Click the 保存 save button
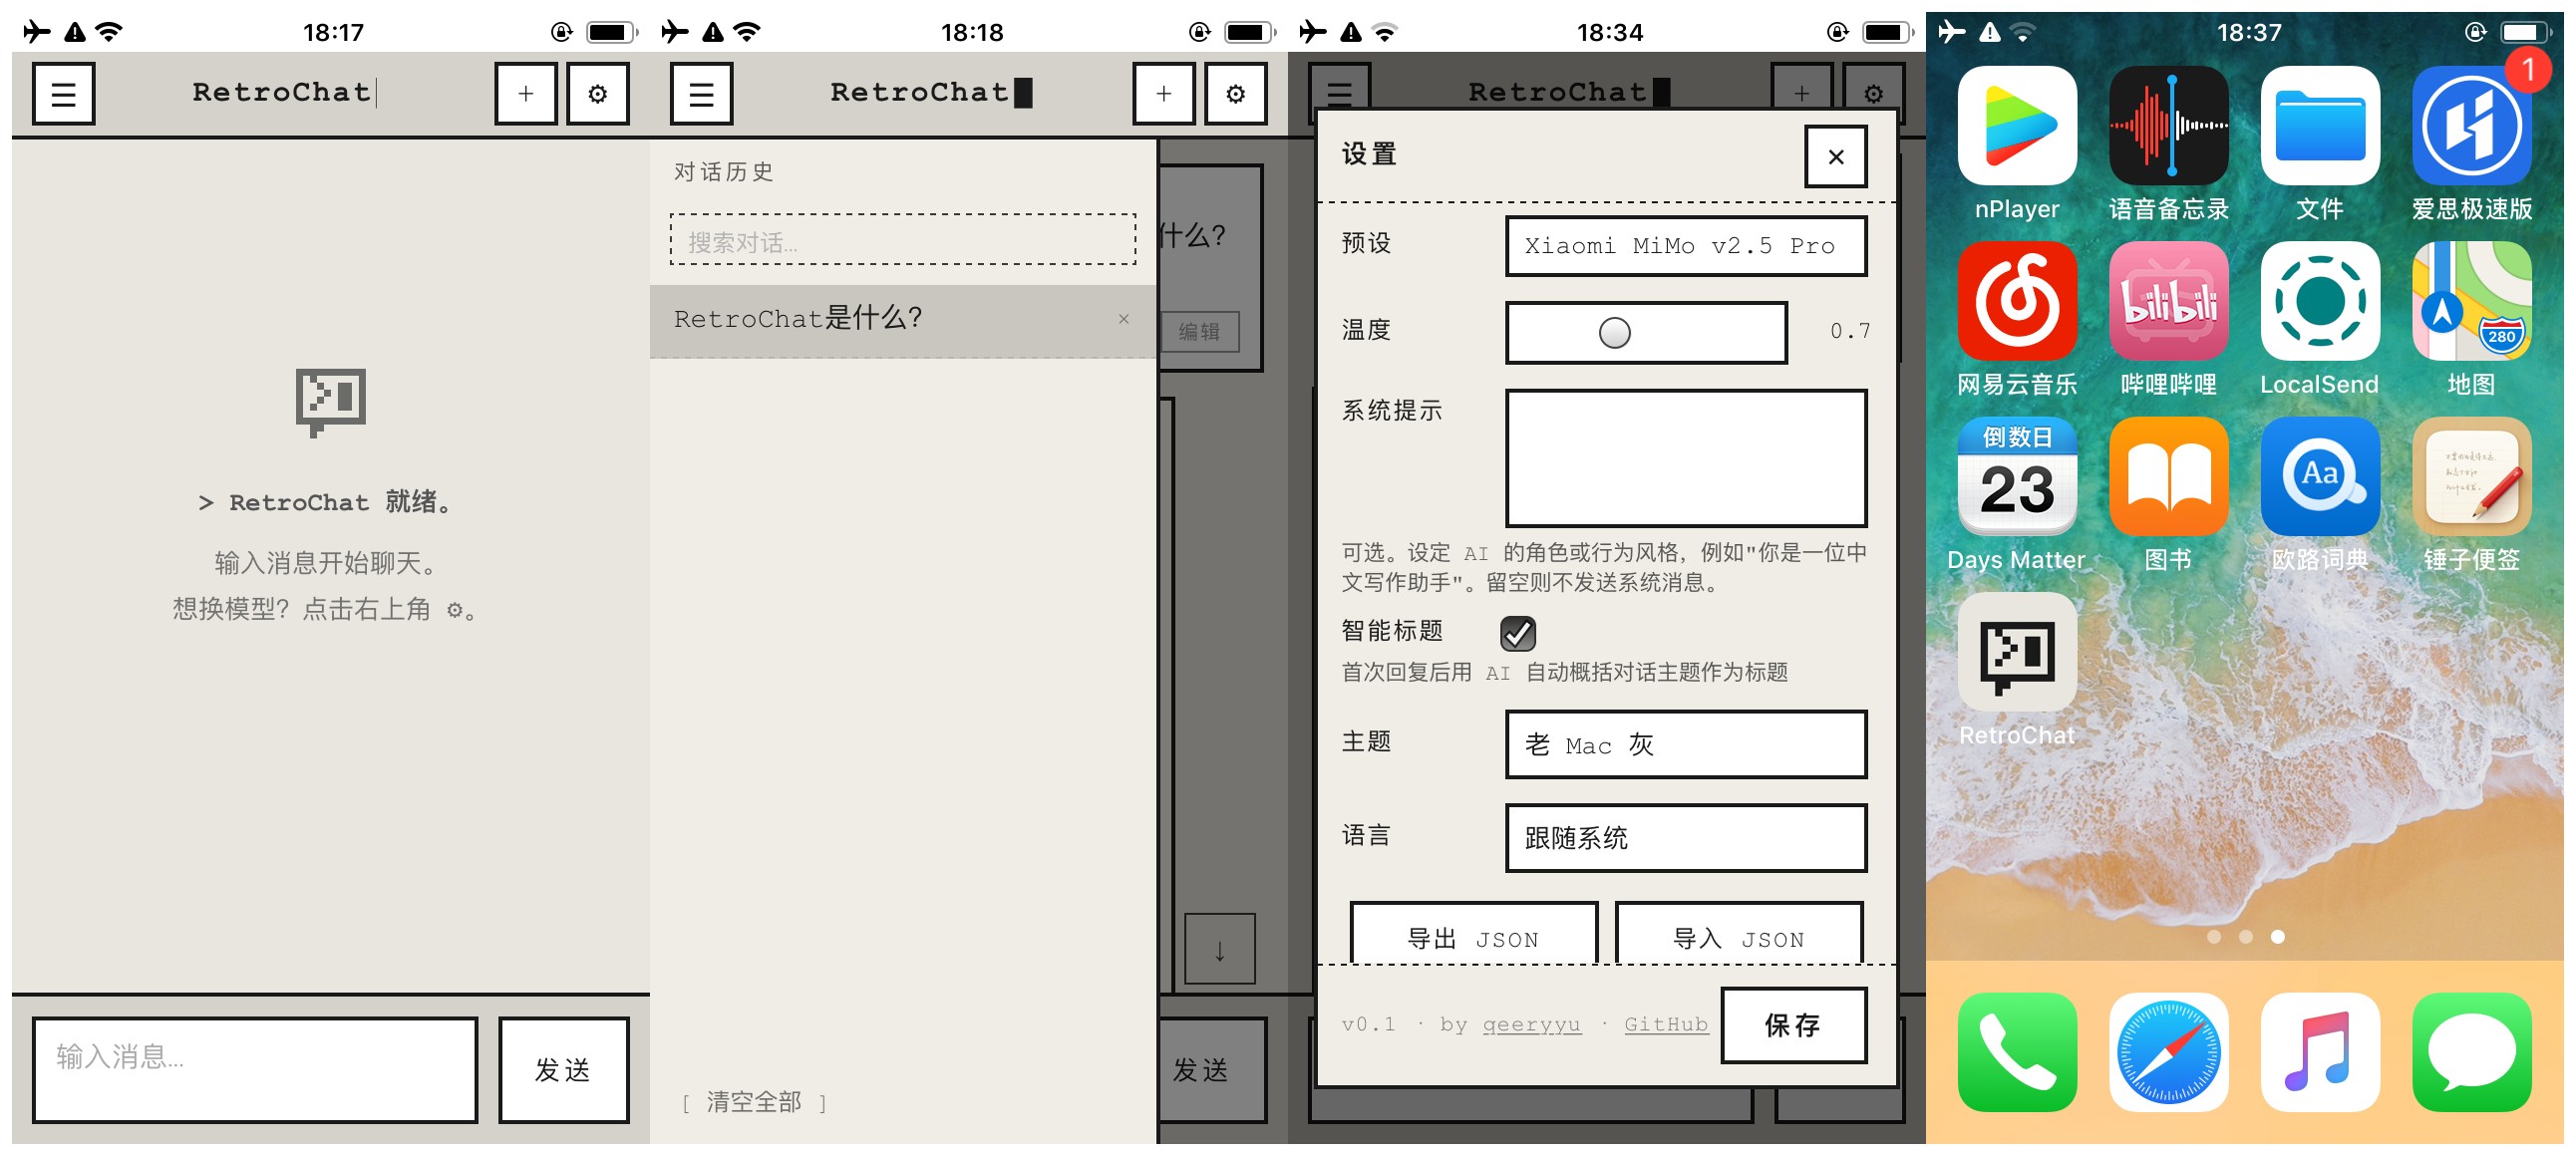Viewport: 2576px width, 1156px height. coord(1794,1025)
